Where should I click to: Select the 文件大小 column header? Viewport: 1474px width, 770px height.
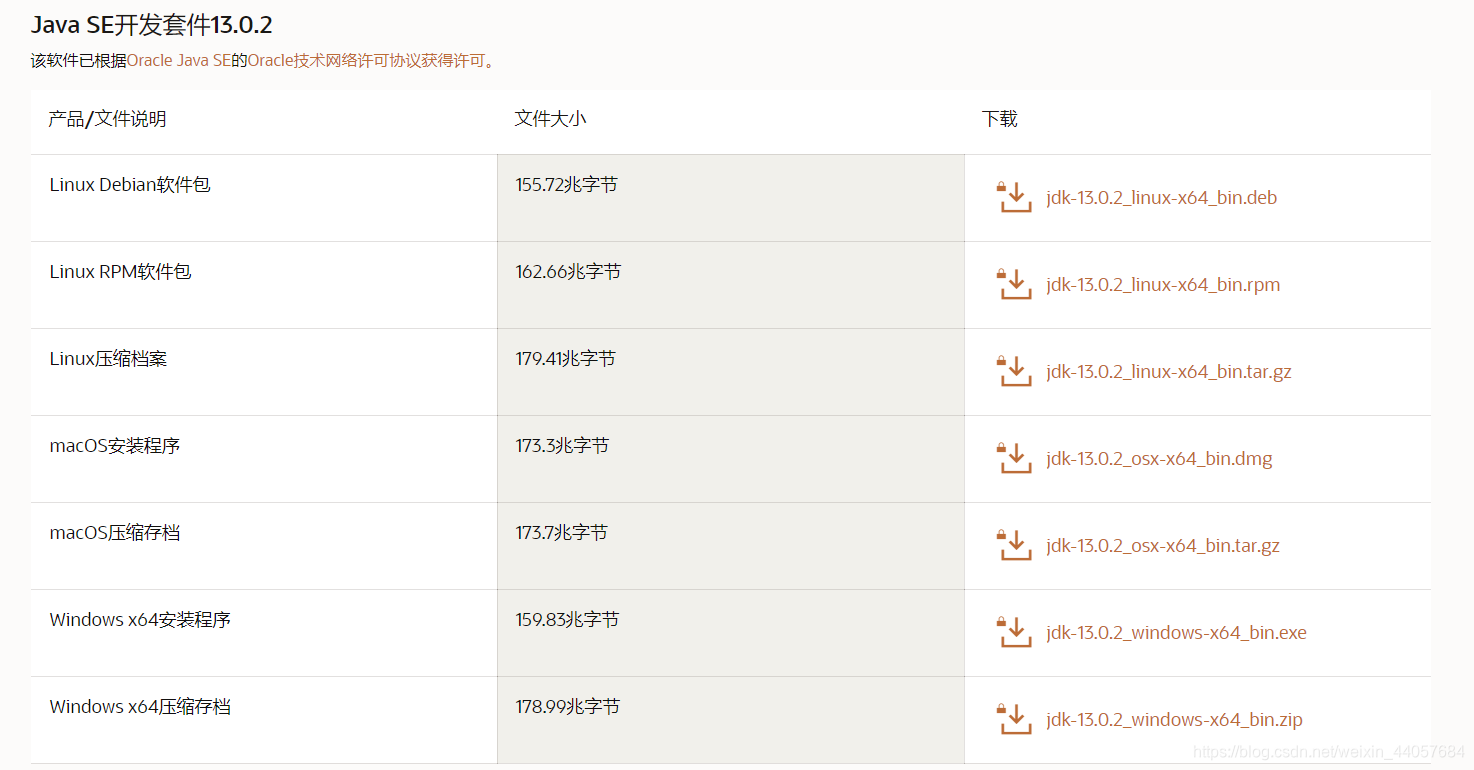pyautogui.click(x=550, y=119)
